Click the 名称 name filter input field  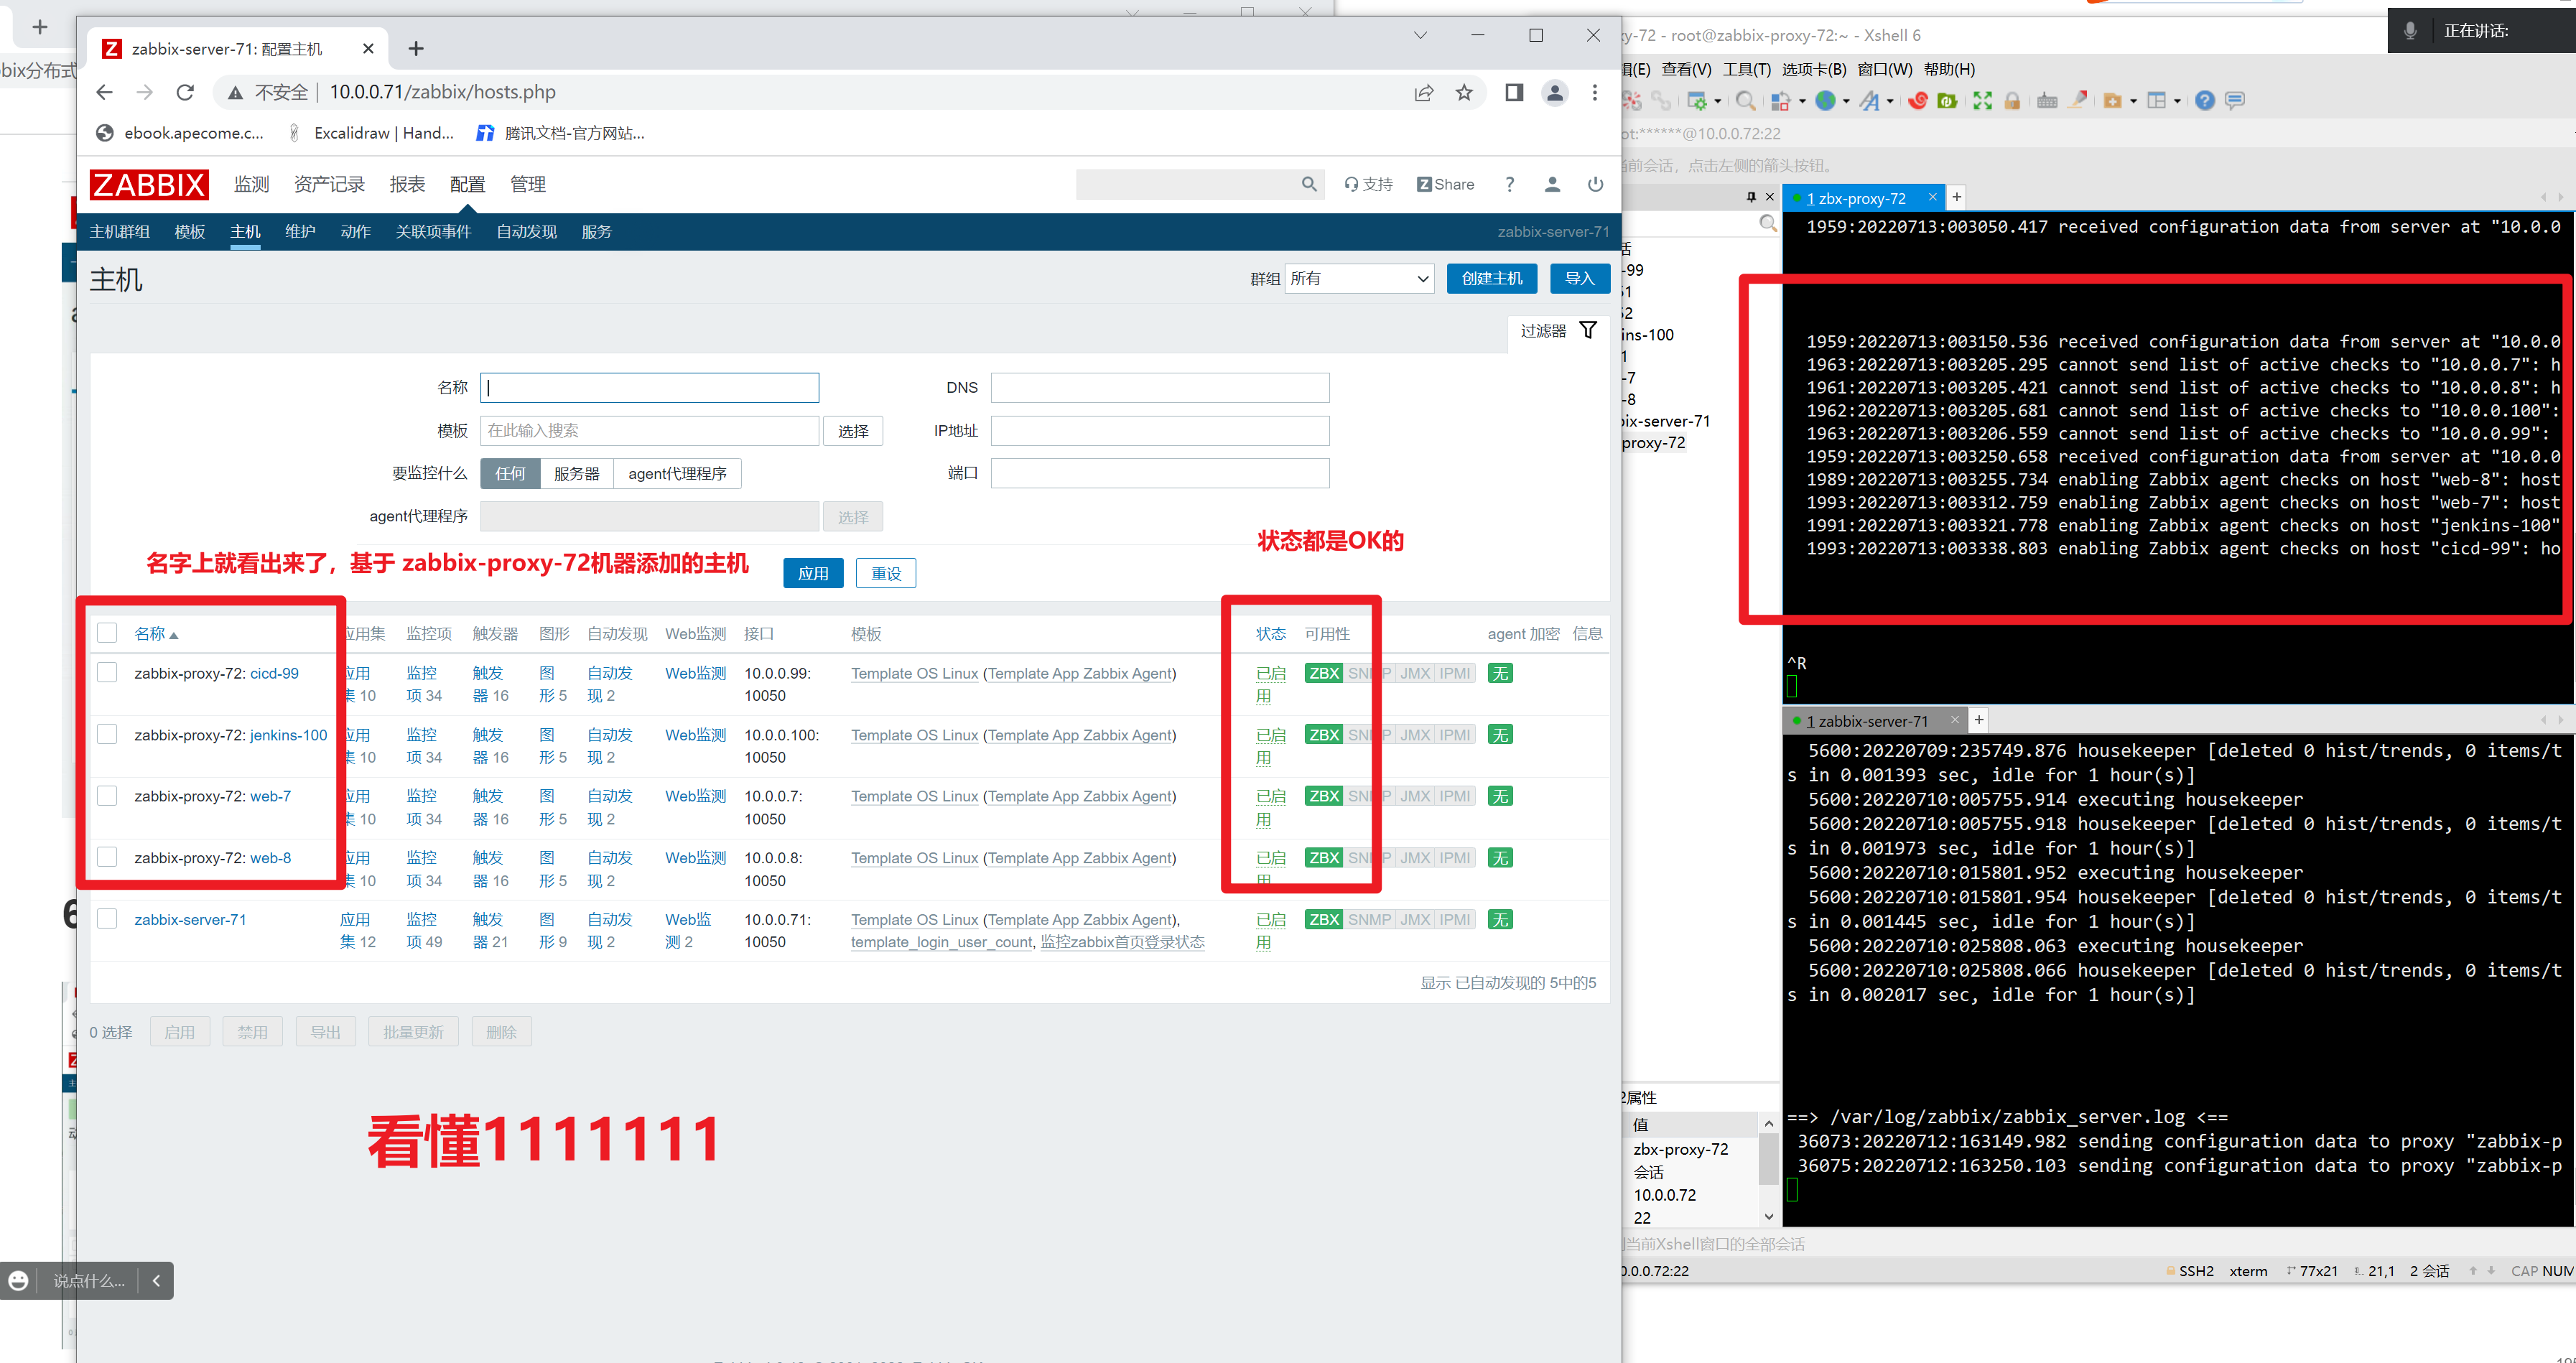[650, 388]
